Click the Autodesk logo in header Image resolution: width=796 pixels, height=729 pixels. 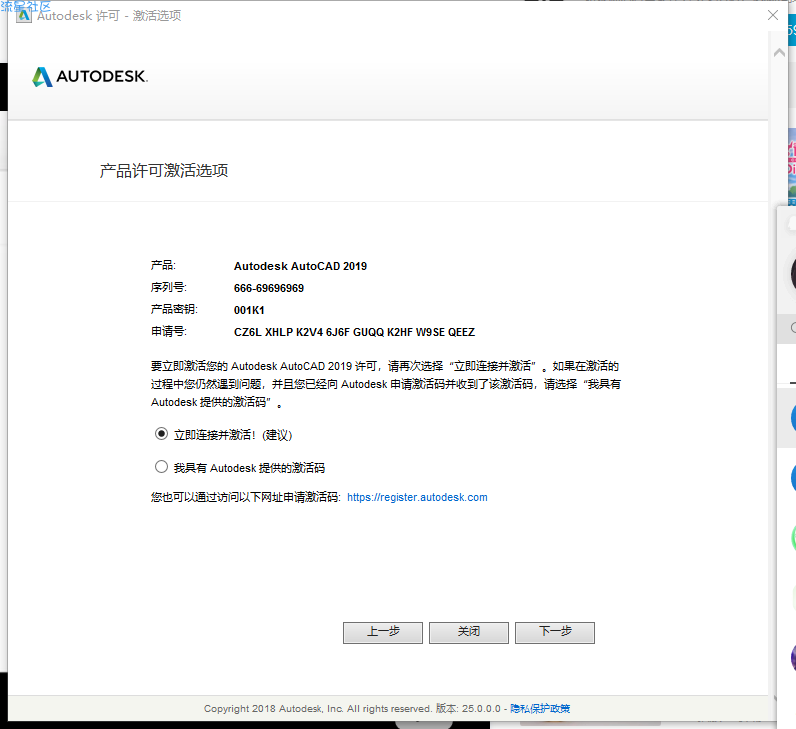[90, 77]
